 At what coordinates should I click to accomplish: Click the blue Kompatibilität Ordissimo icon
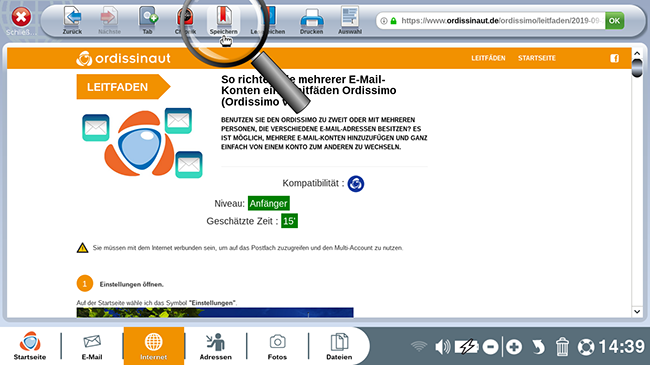click(356, 184)
